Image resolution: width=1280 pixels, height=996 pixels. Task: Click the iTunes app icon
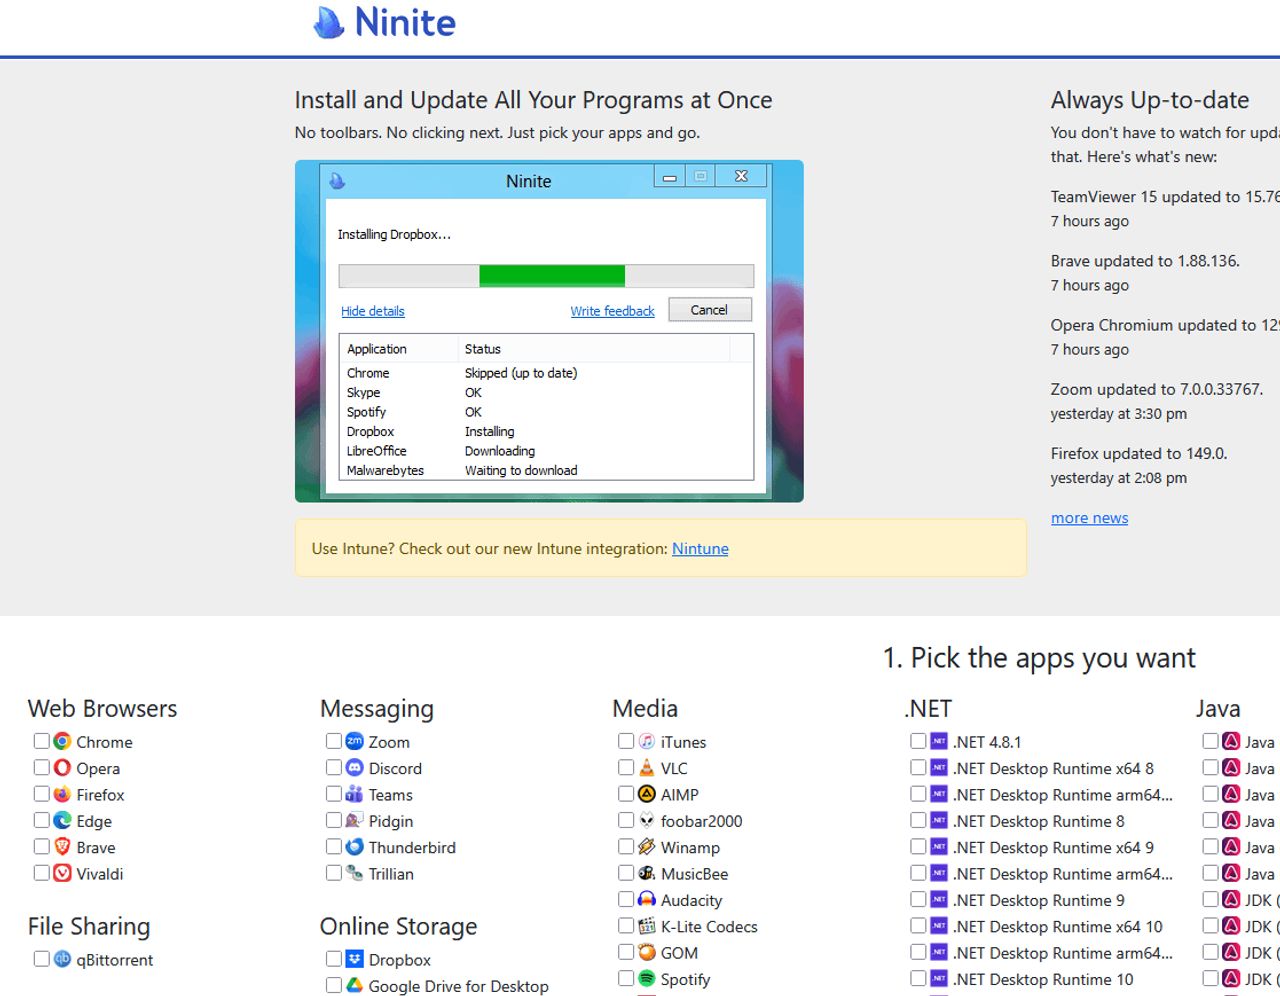pos(647,741)
